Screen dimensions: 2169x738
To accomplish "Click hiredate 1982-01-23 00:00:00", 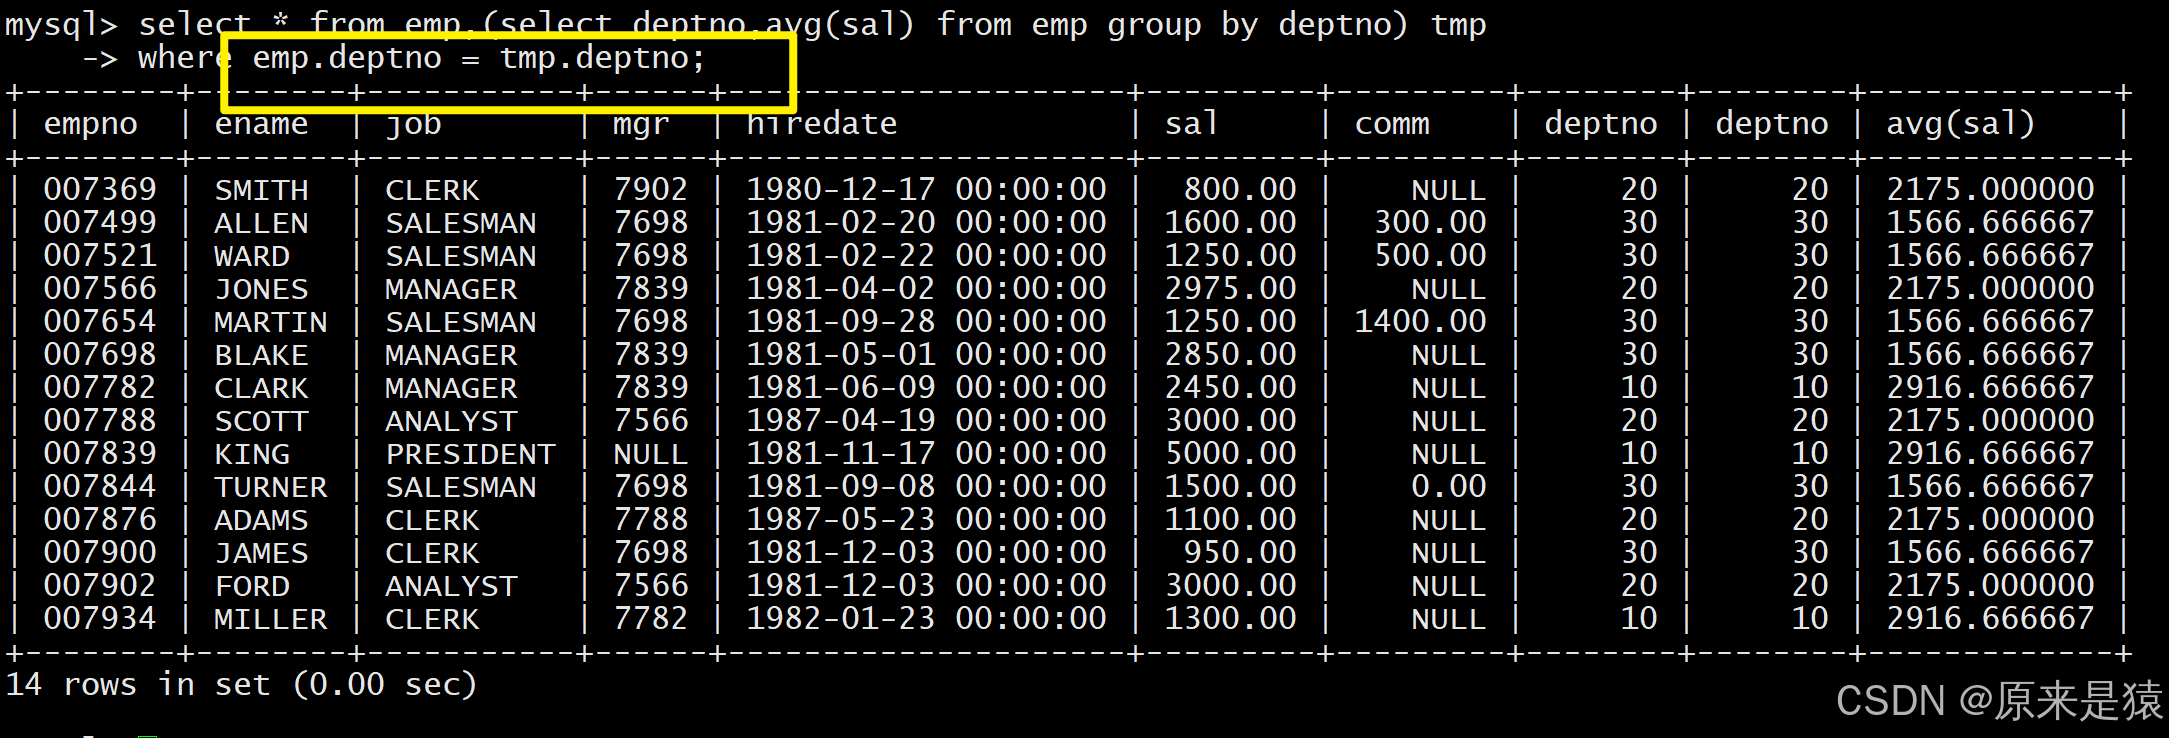I will [x=926, y=619].
